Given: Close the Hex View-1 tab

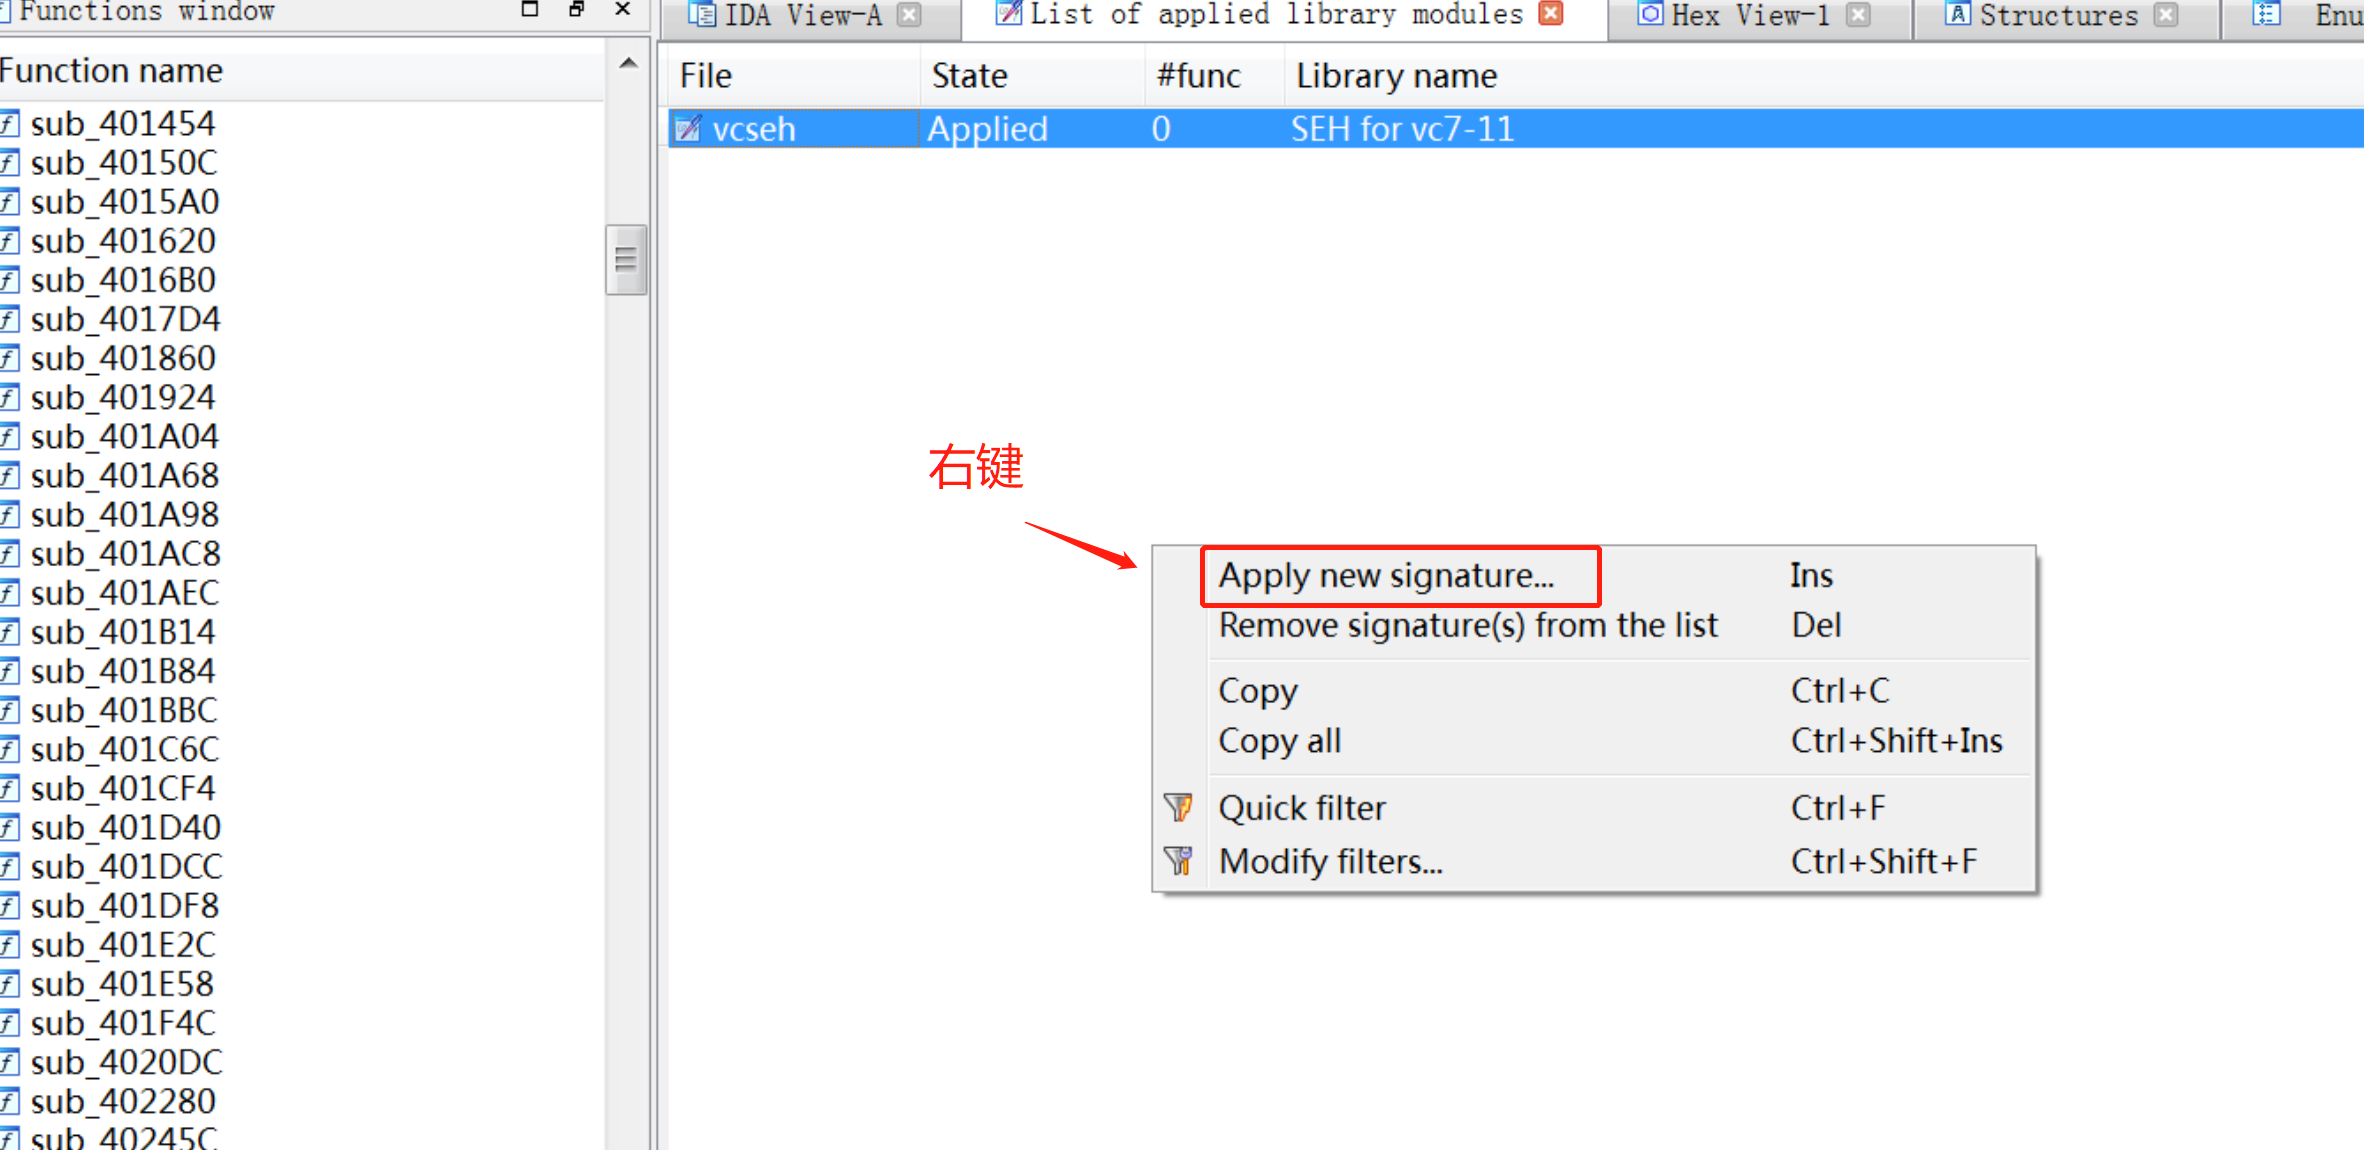Looking at the screenshot, I should point(1858,14).
